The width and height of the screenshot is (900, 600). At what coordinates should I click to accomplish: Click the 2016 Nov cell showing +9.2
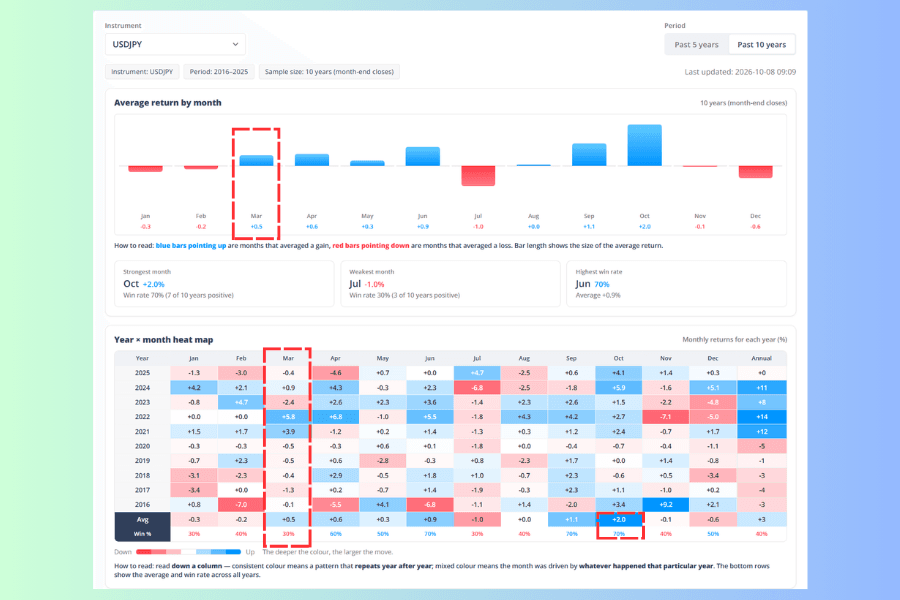(666, 505)
